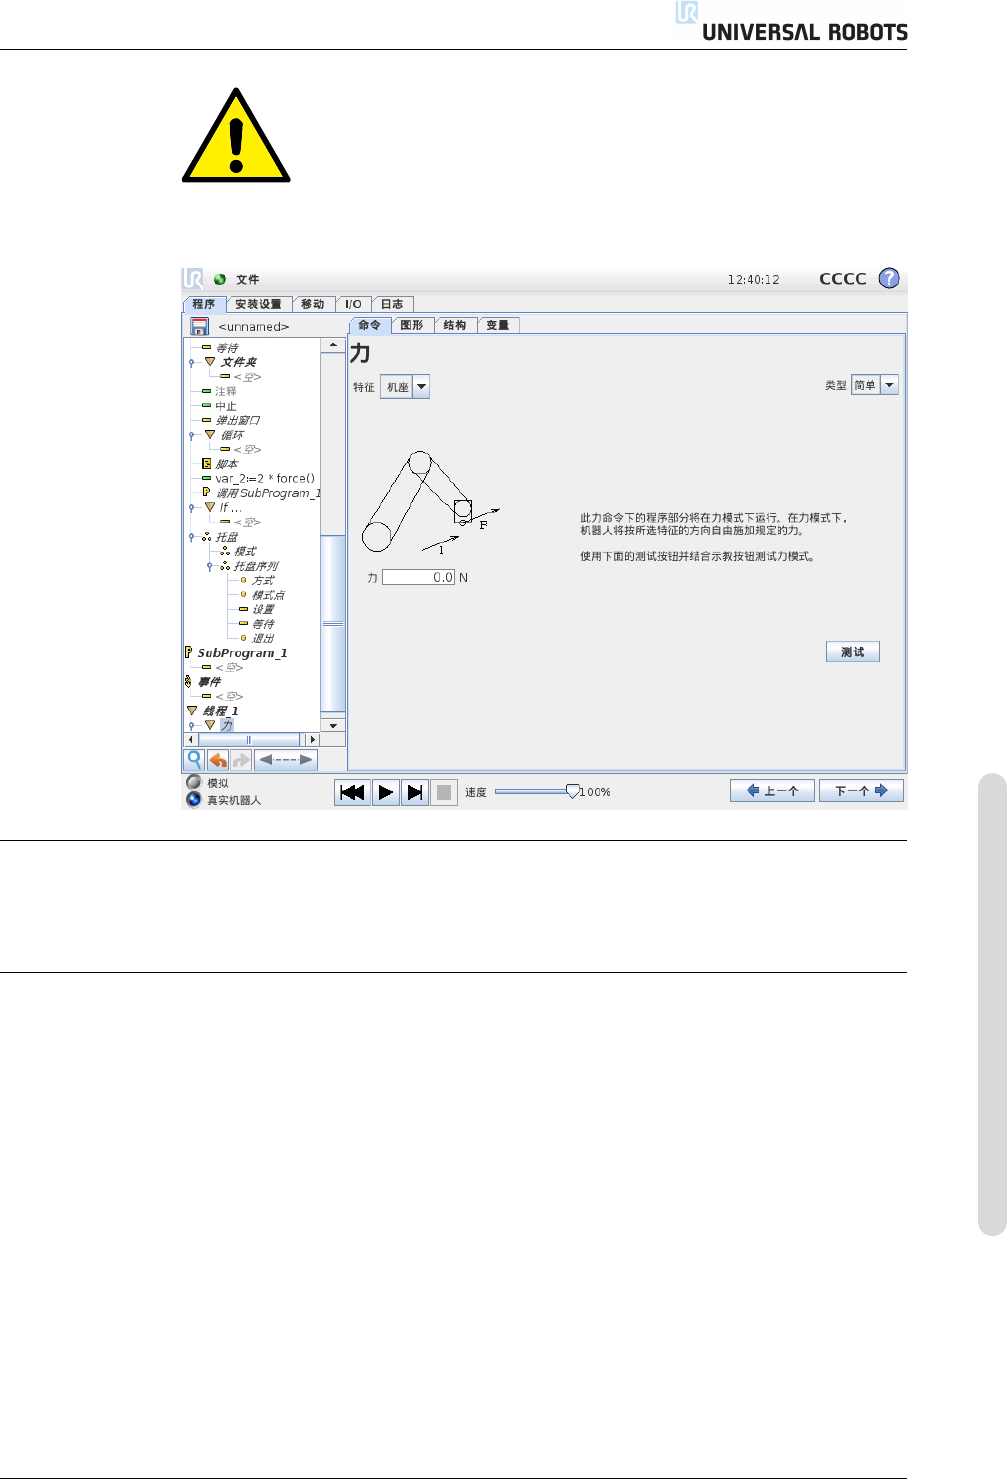Image resolution: width=1007 pixels, height=1479 pixels.
Task: Switch to the 日志 log tab
Action: 392,304
